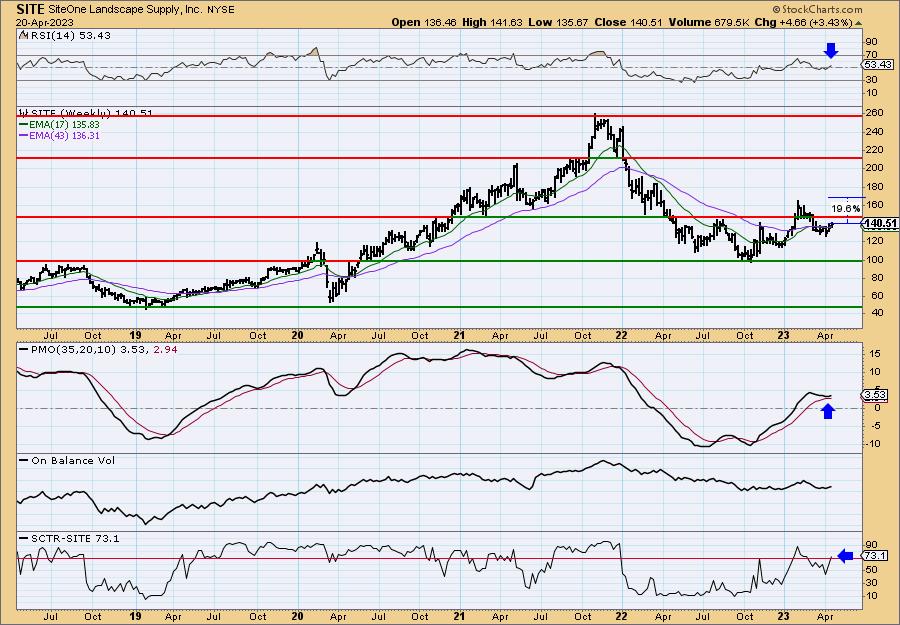Image resolution: width=900 pixels, height=625 pixels.
Task: Click the purple EMA(43) legend line swatch
Action: (x=24, y=136)
